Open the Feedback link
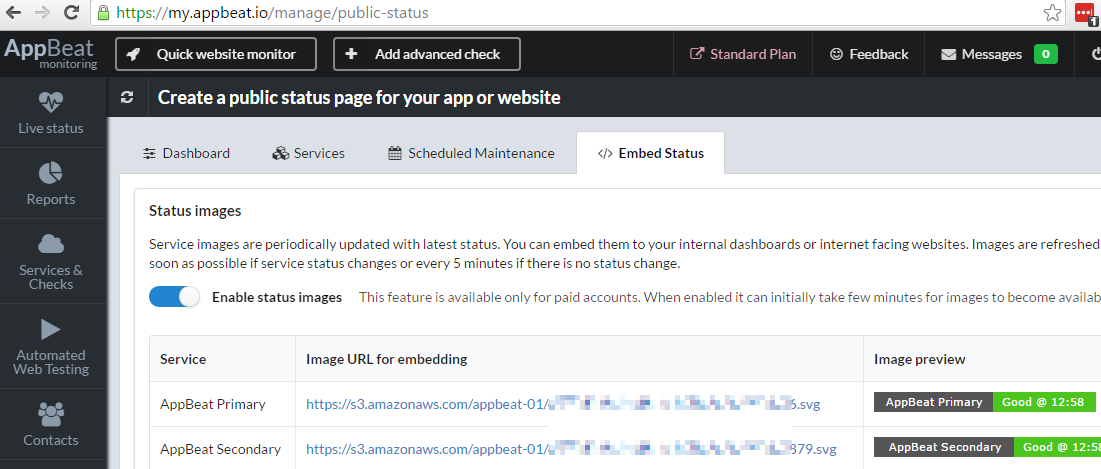This screenshot has height=469, width=1101. tap(869, 54)
